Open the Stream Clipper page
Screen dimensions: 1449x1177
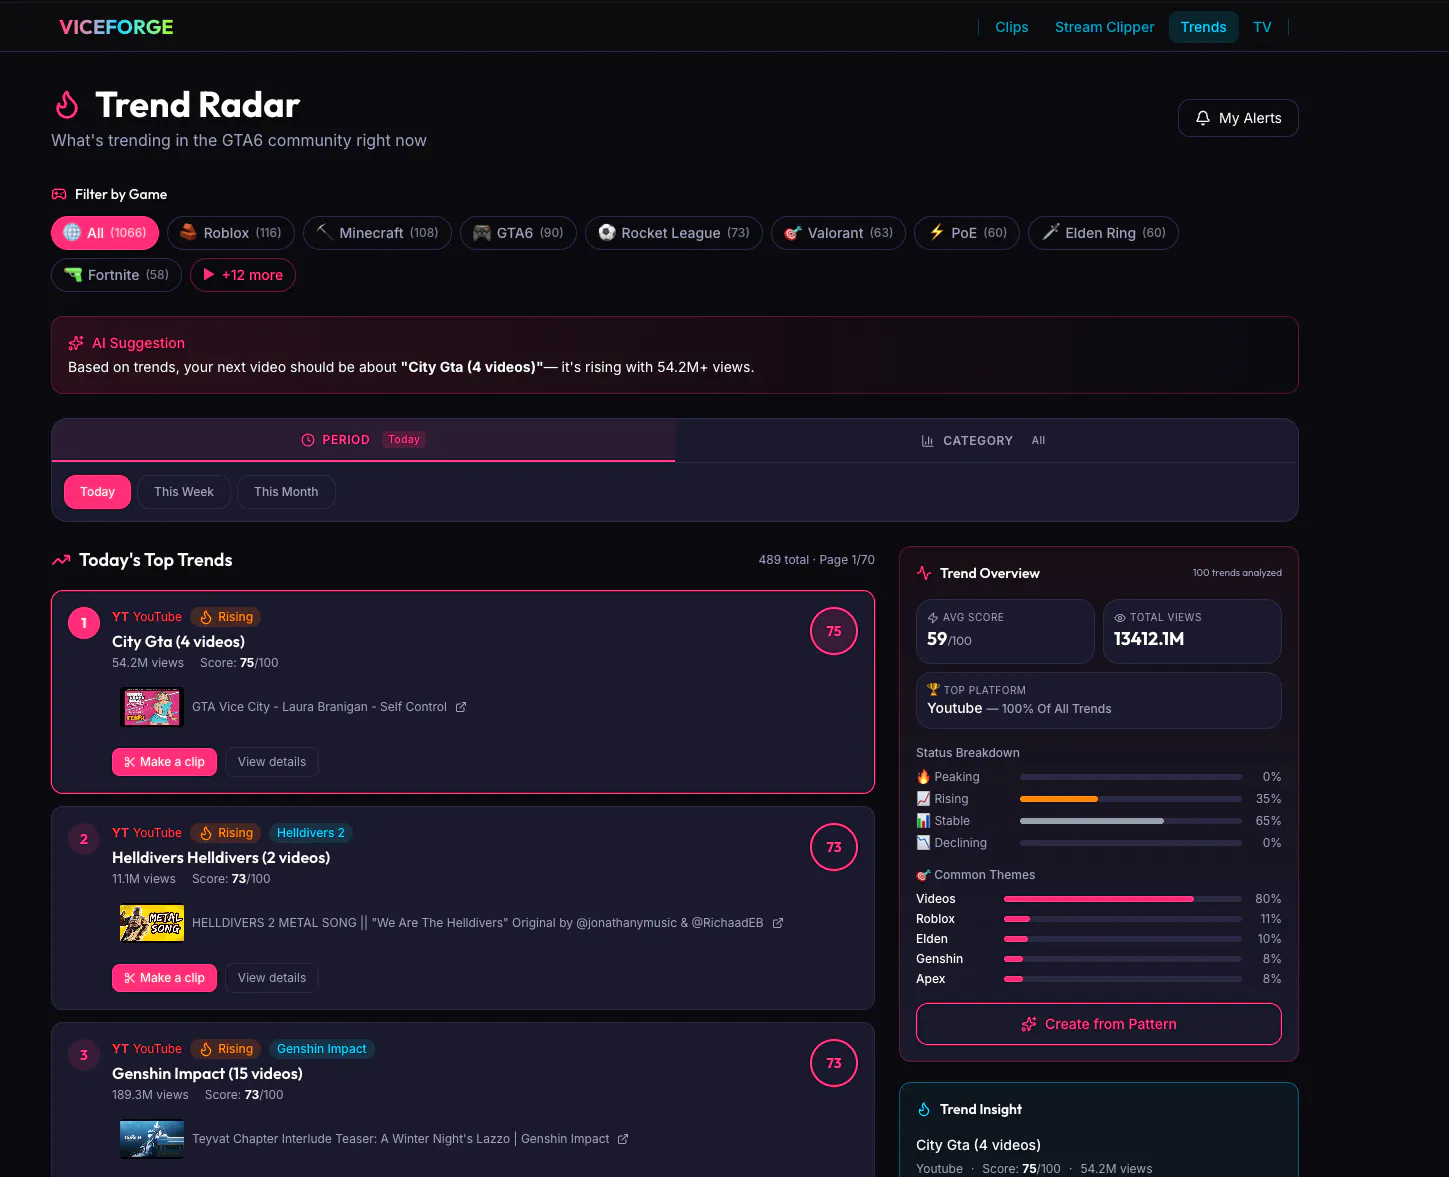click(1104, 27)
